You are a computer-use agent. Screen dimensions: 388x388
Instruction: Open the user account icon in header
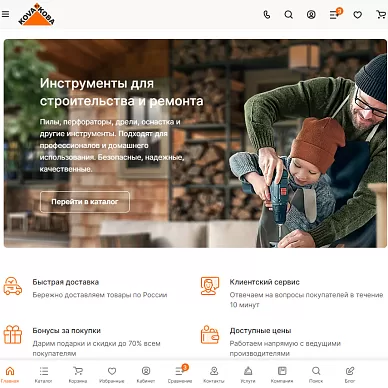click(311, 15)
